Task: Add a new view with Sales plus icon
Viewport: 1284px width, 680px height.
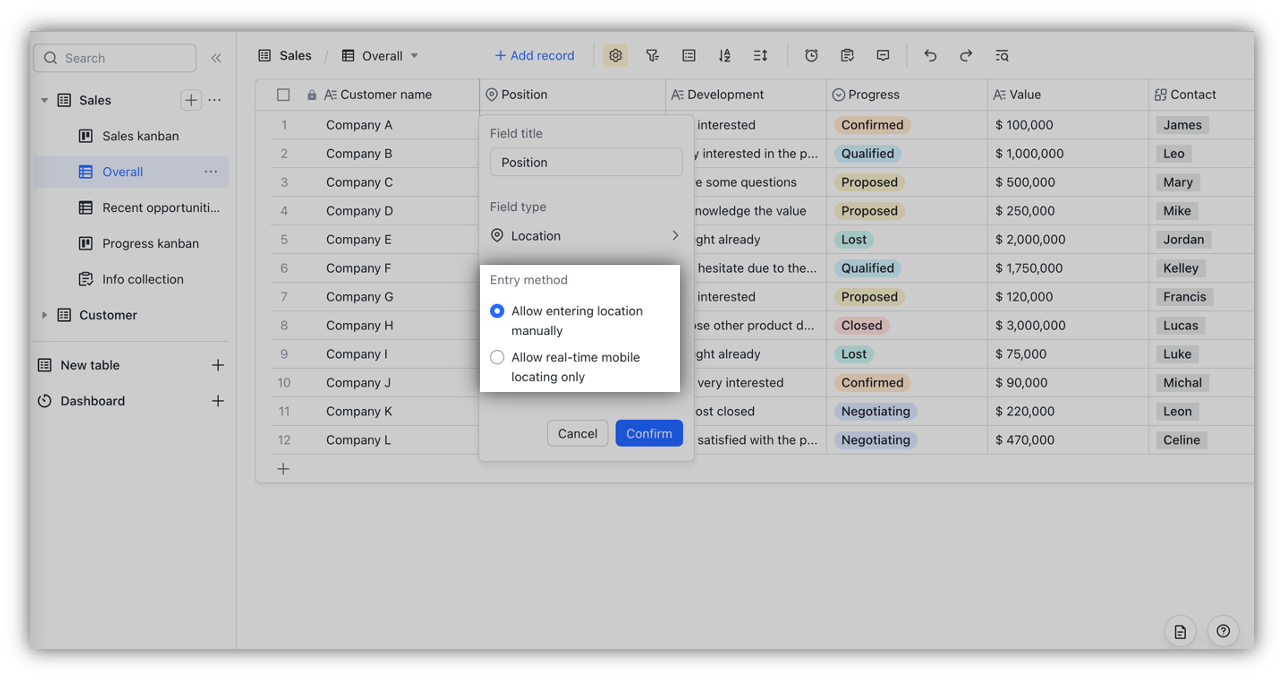Action: pos(191,100)
